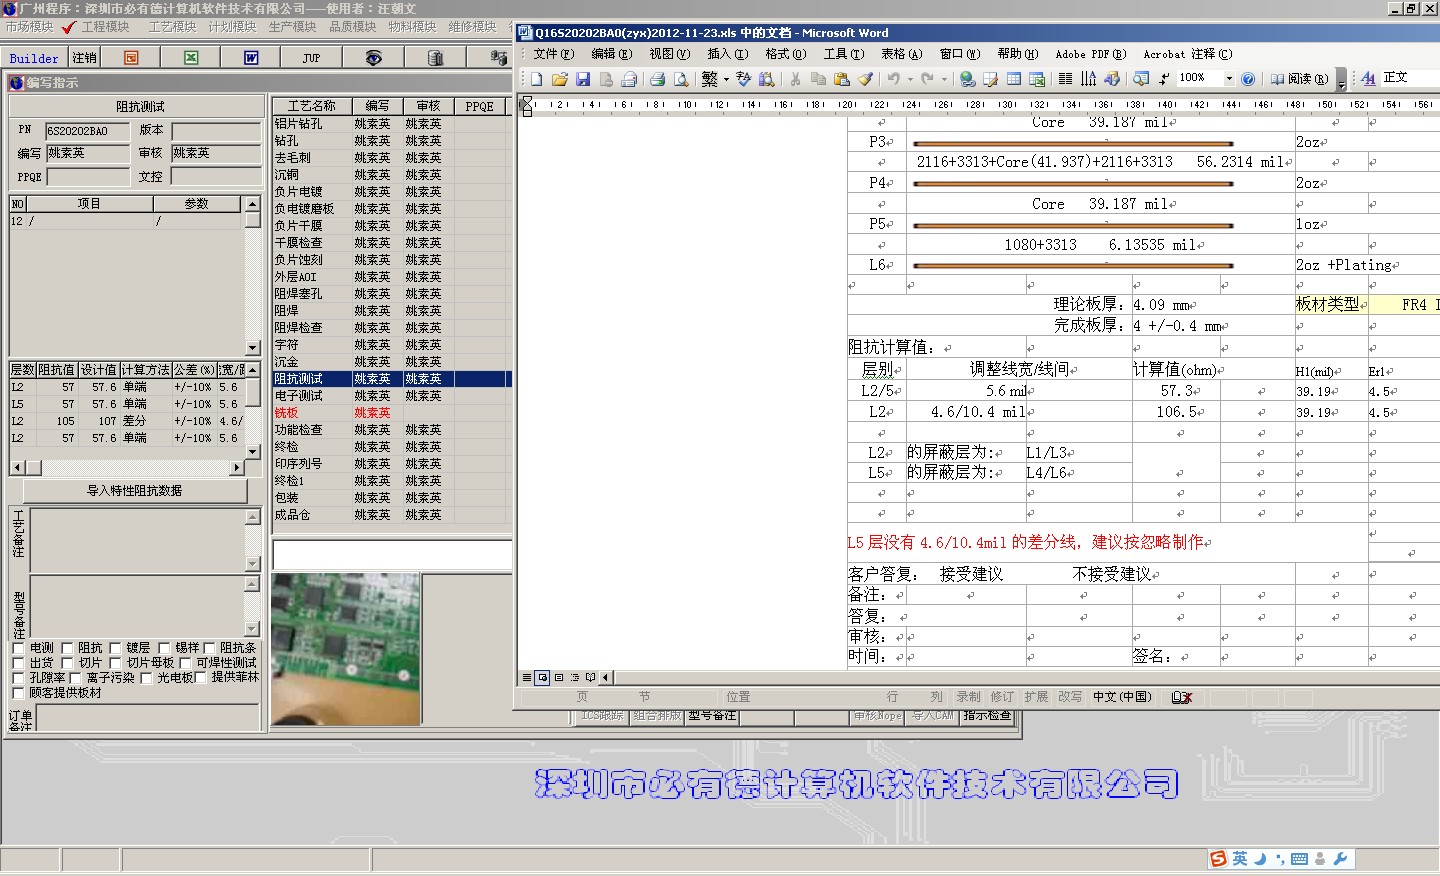Click the Columns icon in the Word toolbar
The width and height of the screenshot is (1440, 876).
[1065, 79]
